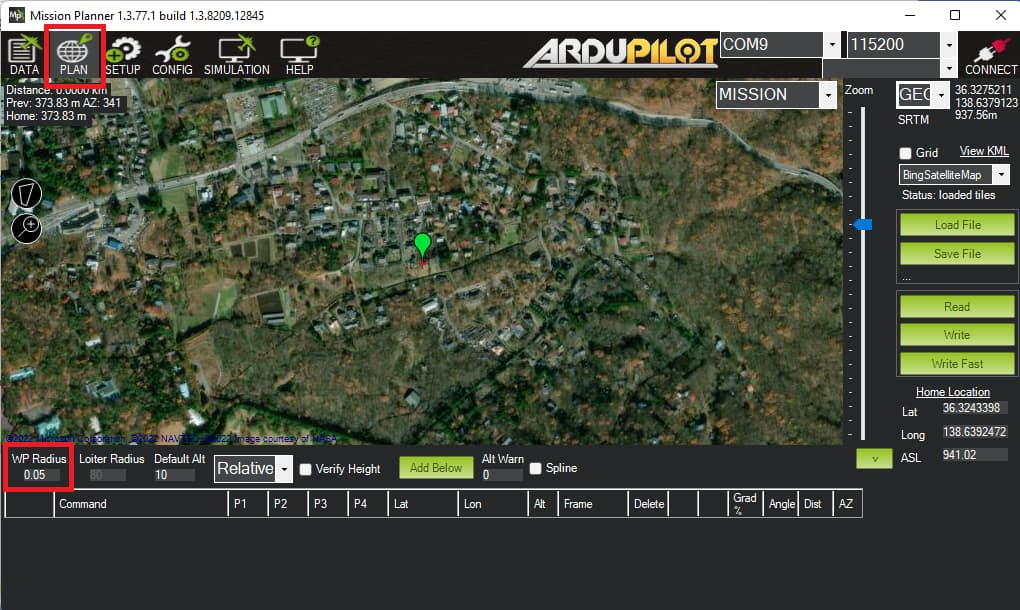Click the Write Fast button
1020x610 pixels.
click(957, 364)
